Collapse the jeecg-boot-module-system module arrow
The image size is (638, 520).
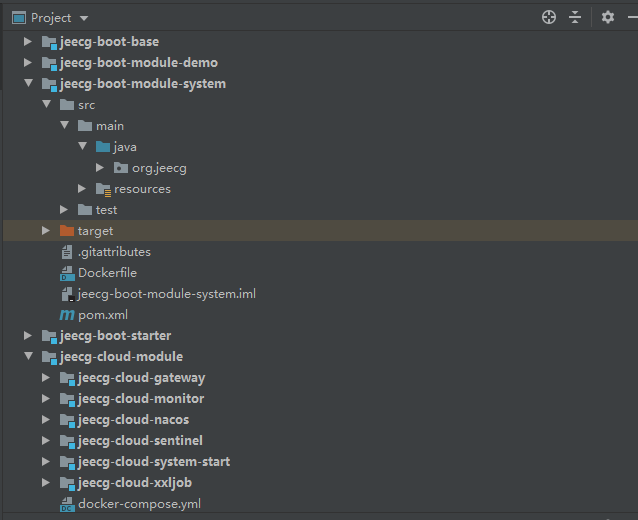pos(29,84)
